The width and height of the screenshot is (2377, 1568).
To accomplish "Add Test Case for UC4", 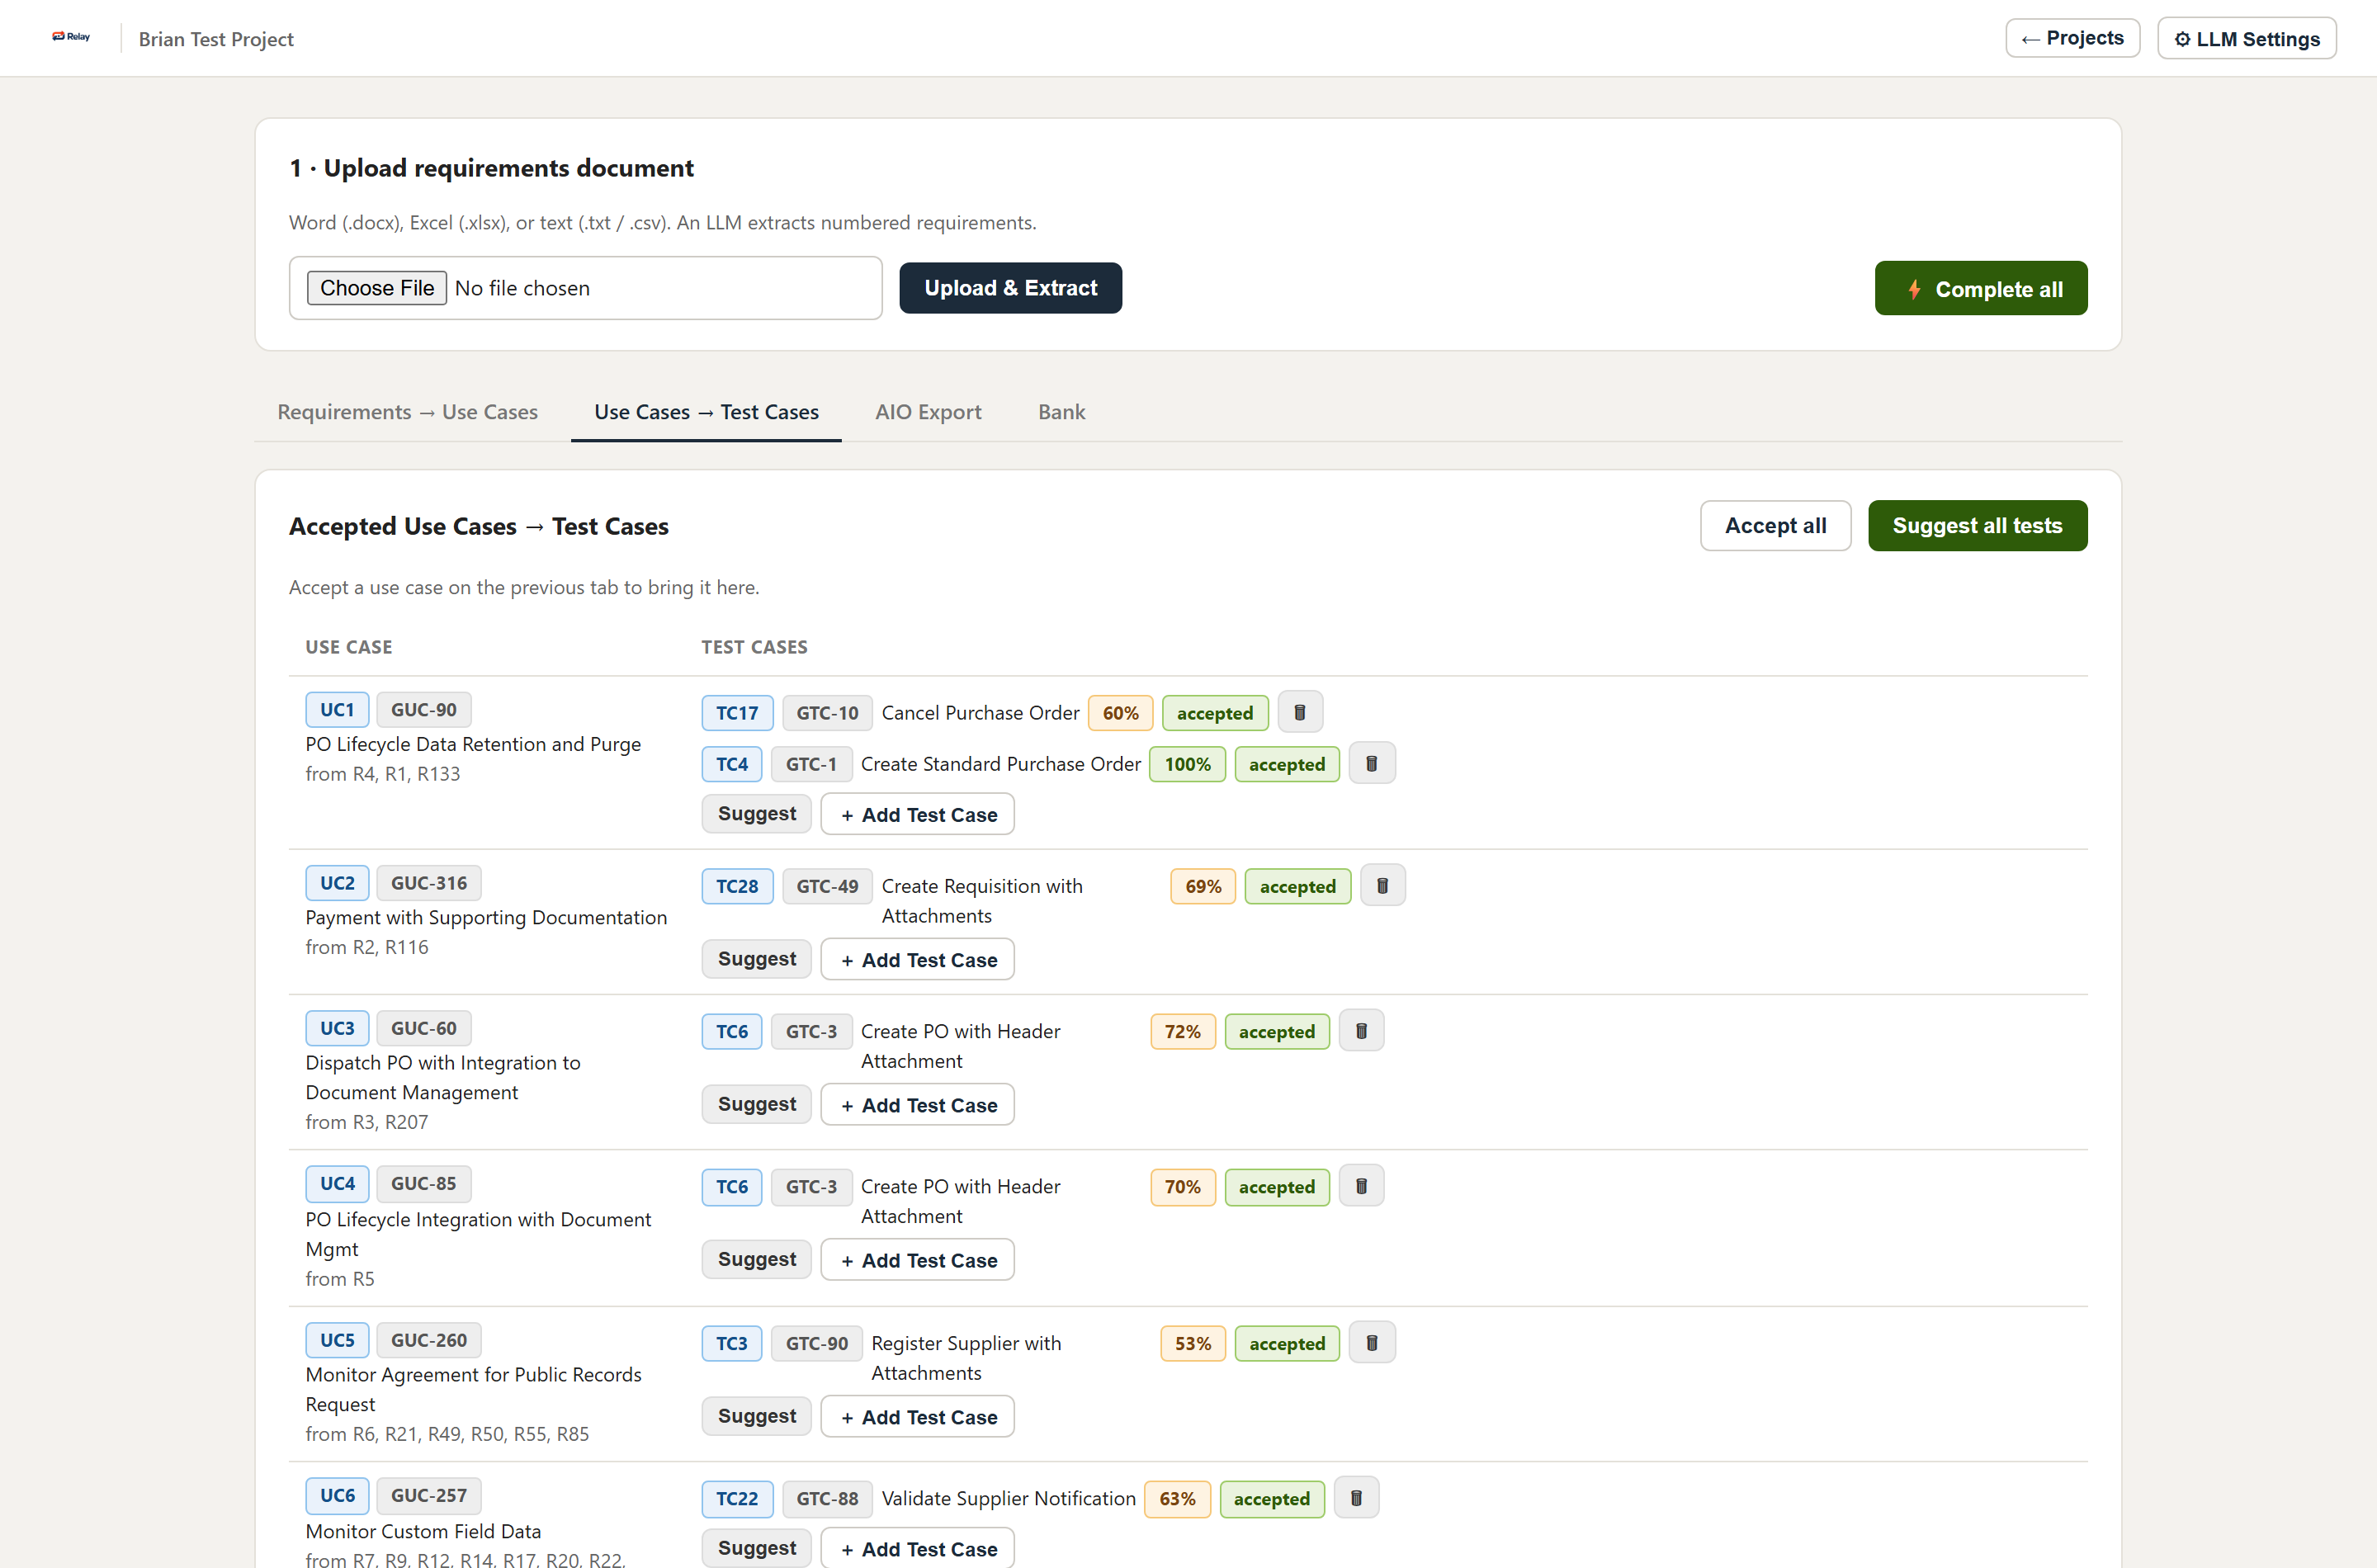I will coord(917,1259).
